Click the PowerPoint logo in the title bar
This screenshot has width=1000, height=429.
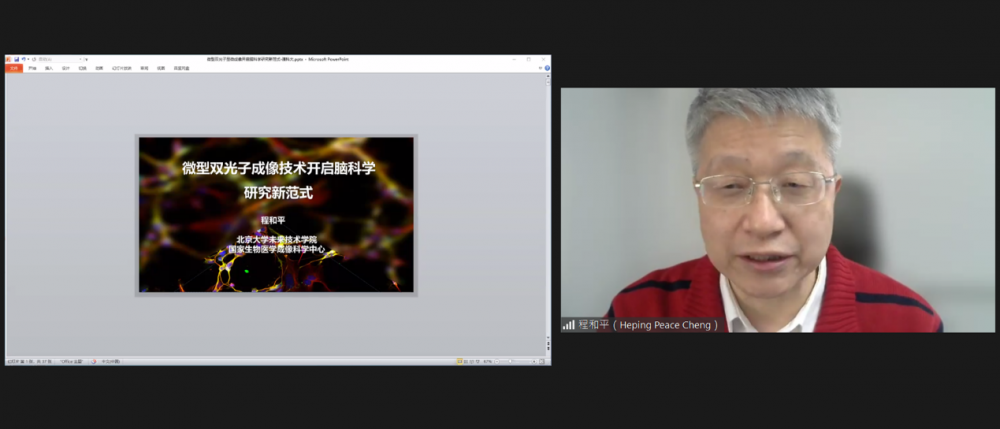pyautogui.click(x=9, y=59)
